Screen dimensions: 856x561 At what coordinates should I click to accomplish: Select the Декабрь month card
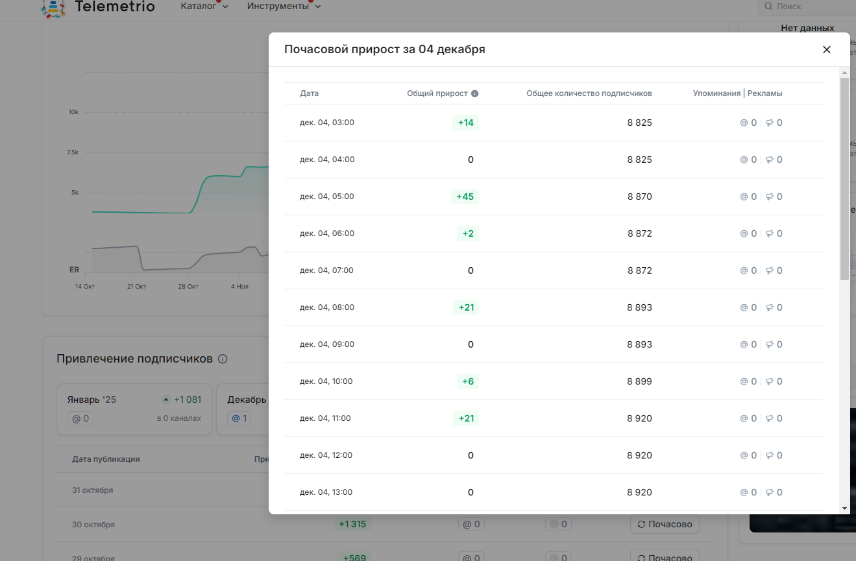click(243, 409)
